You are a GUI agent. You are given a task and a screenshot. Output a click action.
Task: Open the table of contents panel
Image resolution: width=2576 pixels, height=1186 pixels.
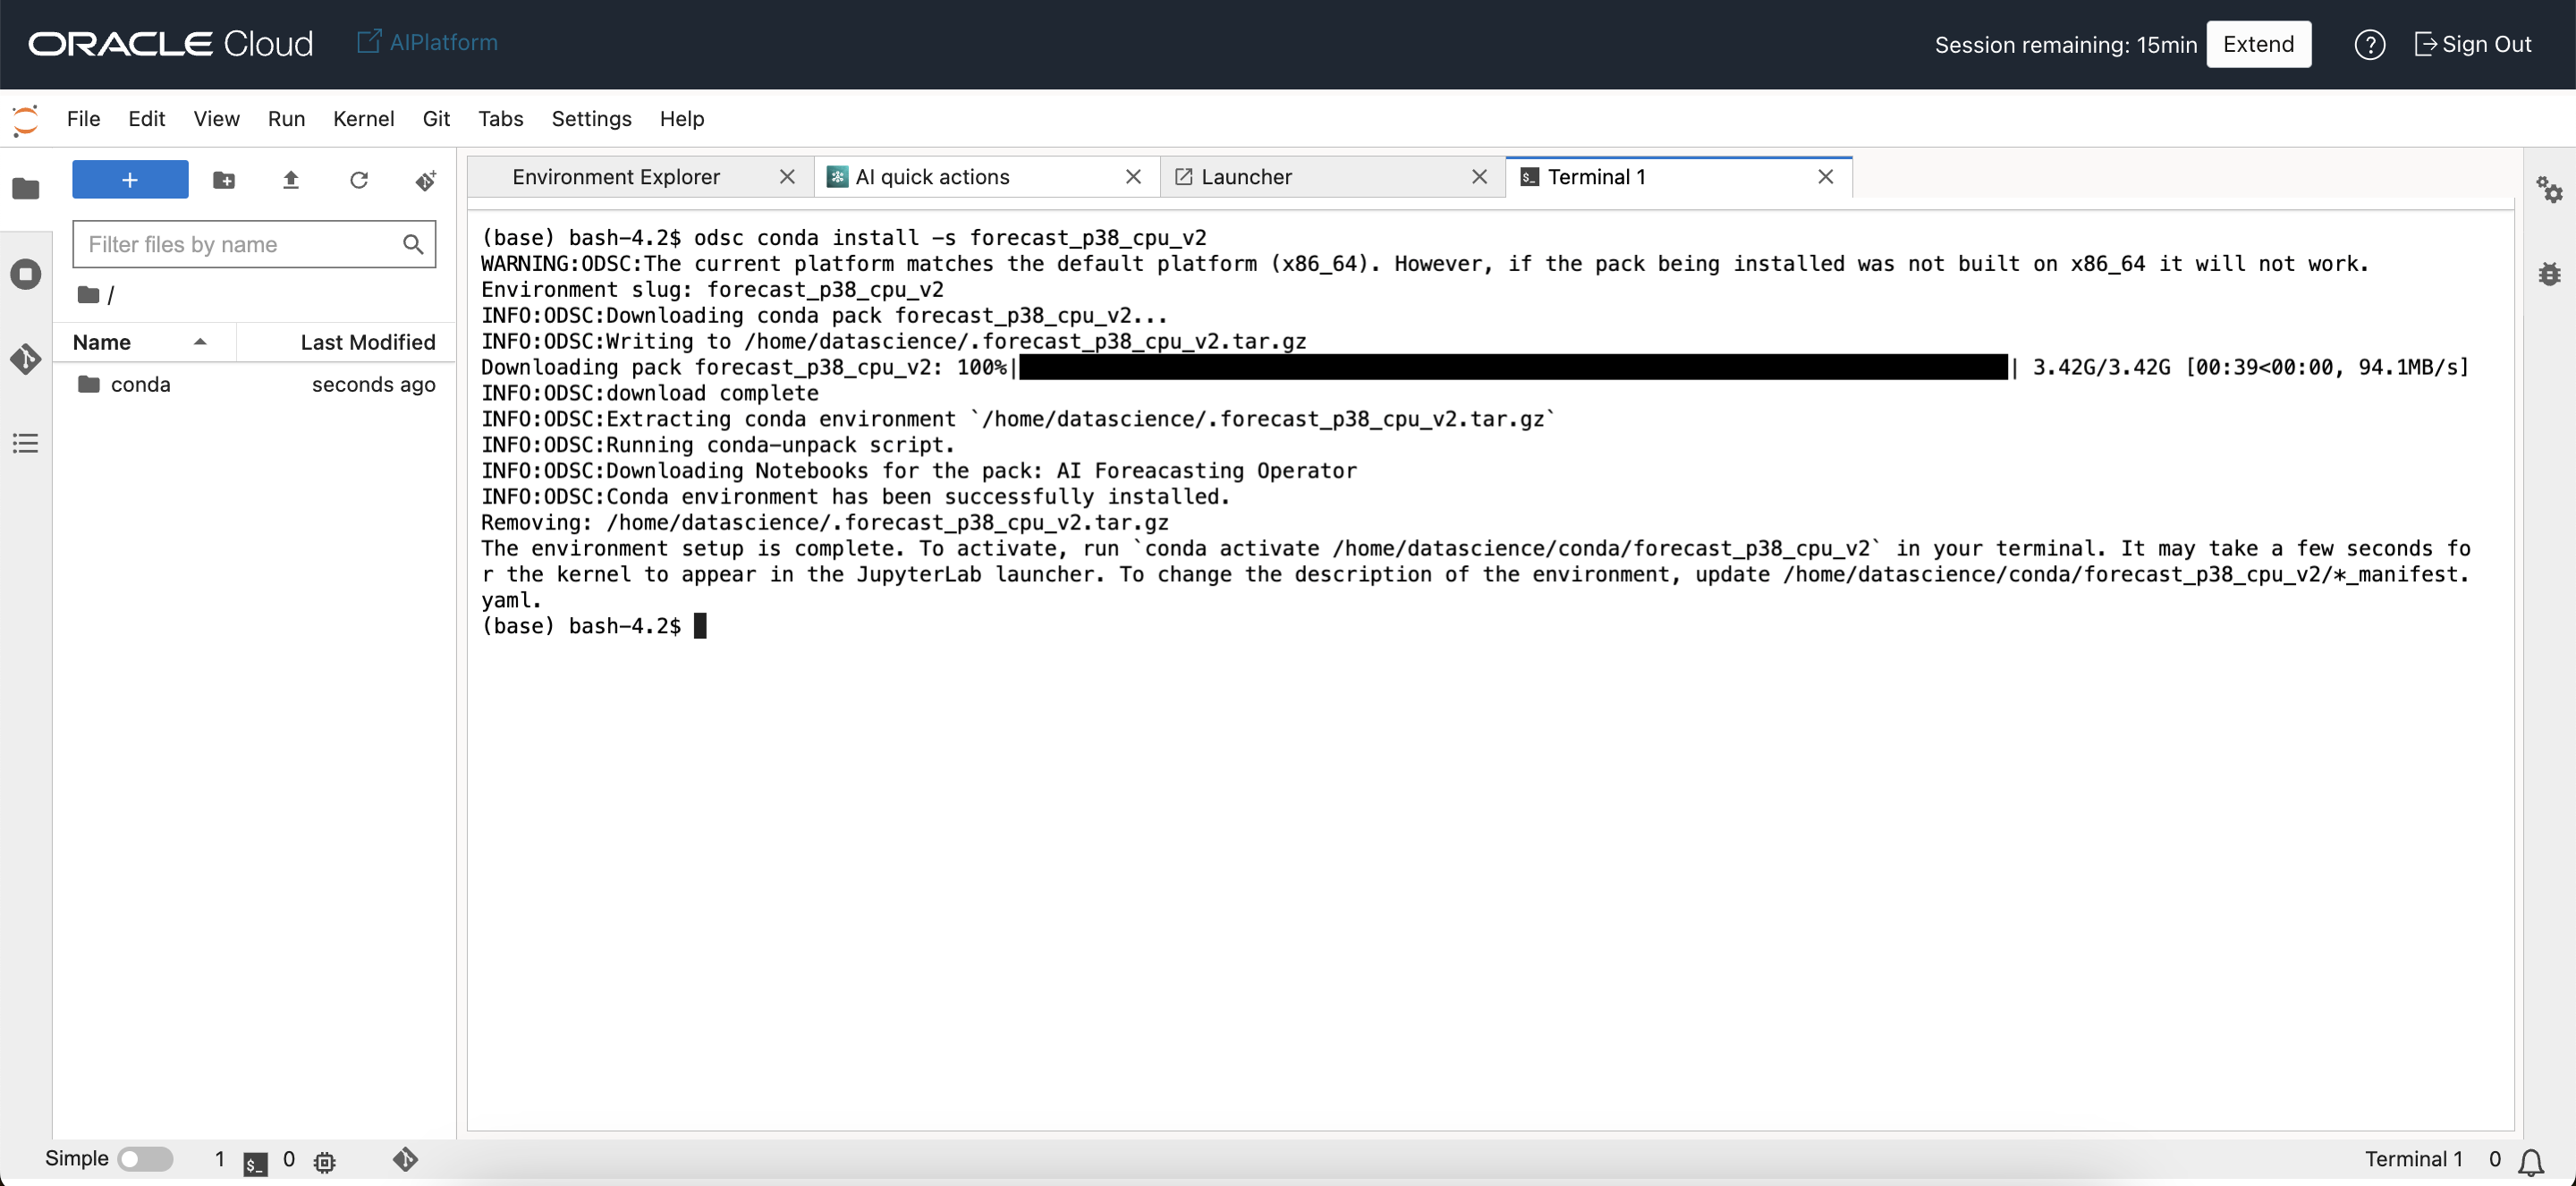tap(26, 443)
